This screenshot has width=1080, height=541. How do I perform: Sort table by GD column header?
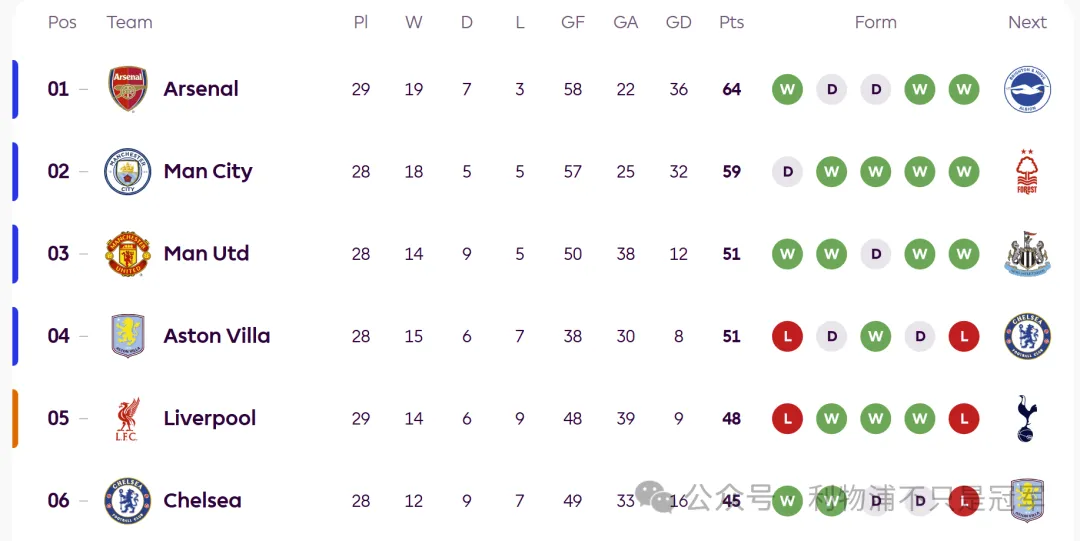tap(679, 22)
